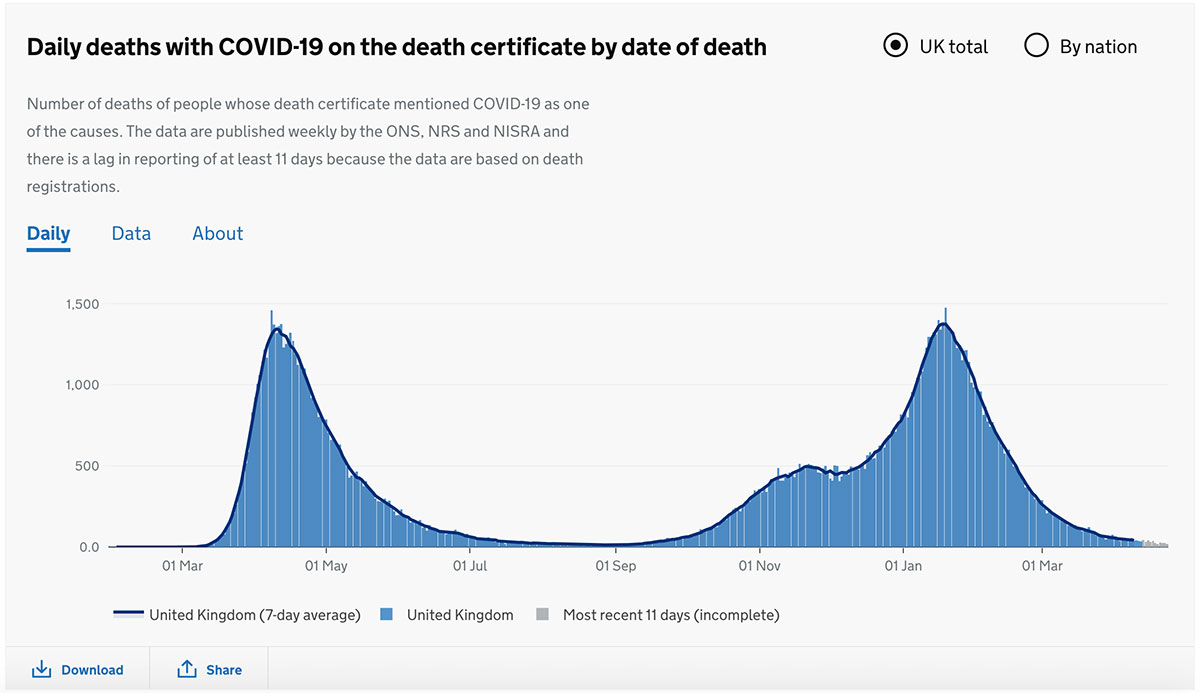Click the Share button label

223,670
